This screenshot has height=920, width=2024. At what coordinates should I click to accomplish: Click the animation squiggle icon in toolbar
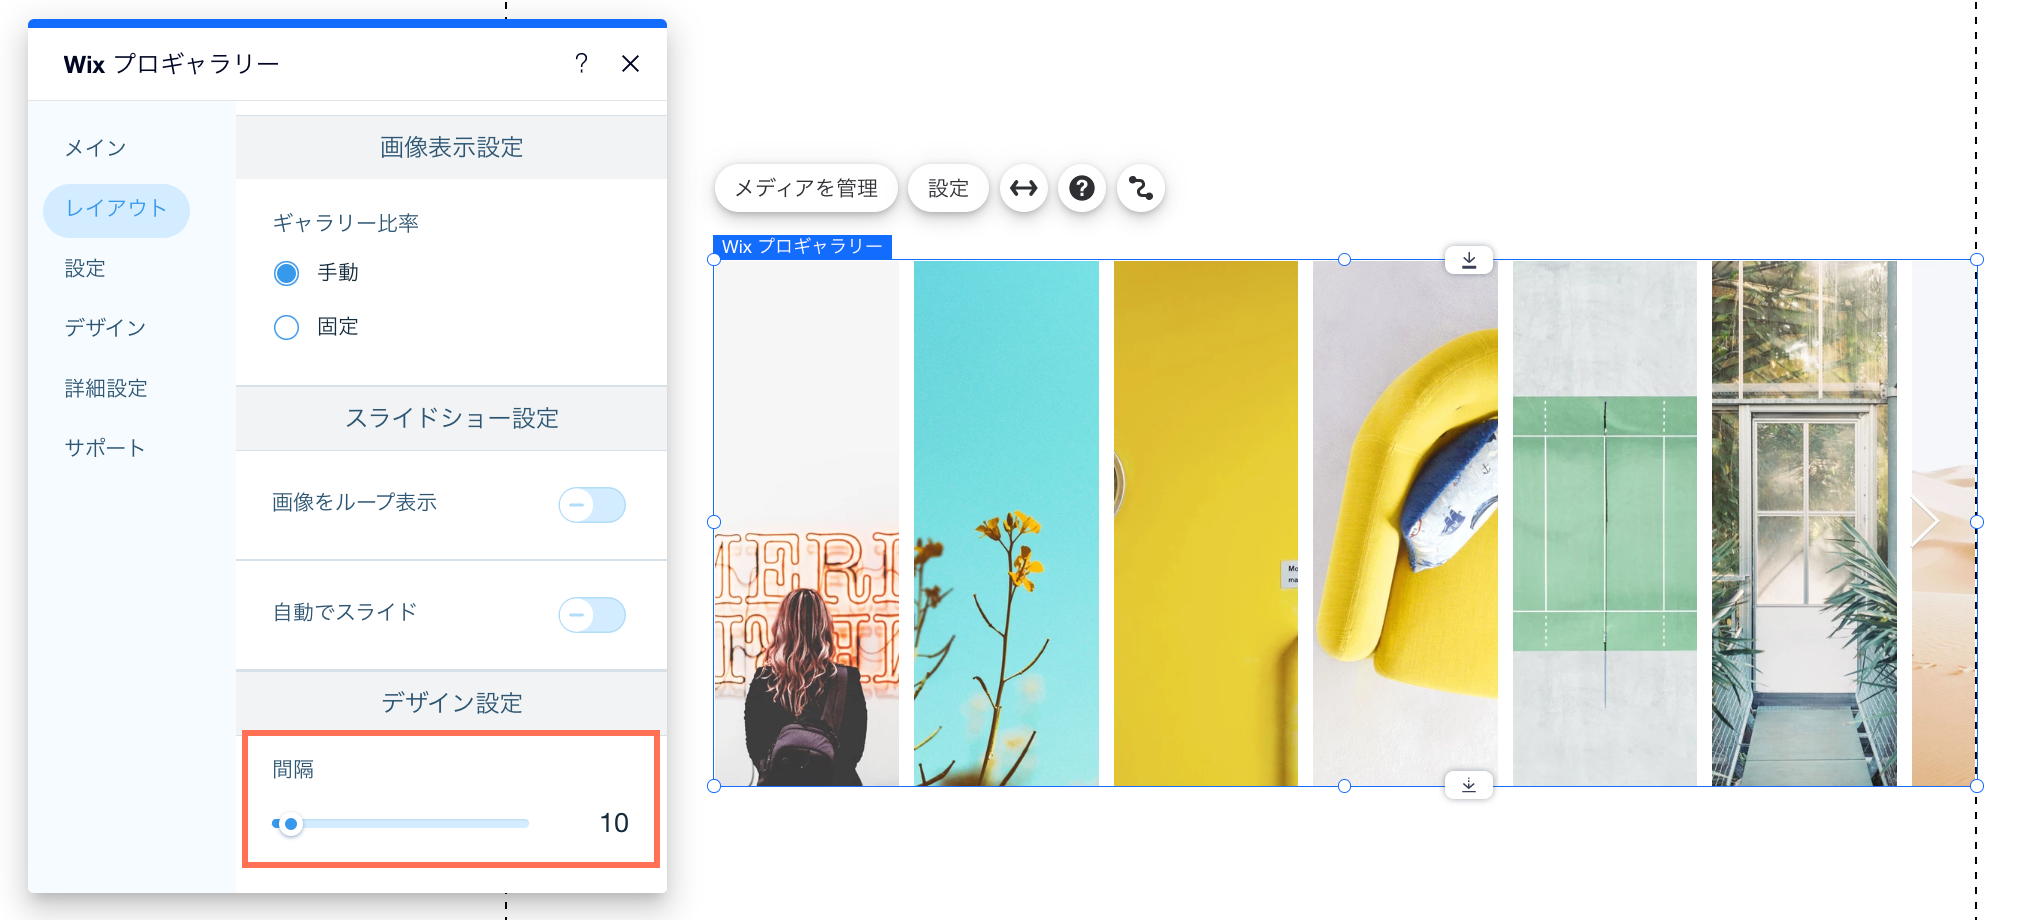(1141, 188)
